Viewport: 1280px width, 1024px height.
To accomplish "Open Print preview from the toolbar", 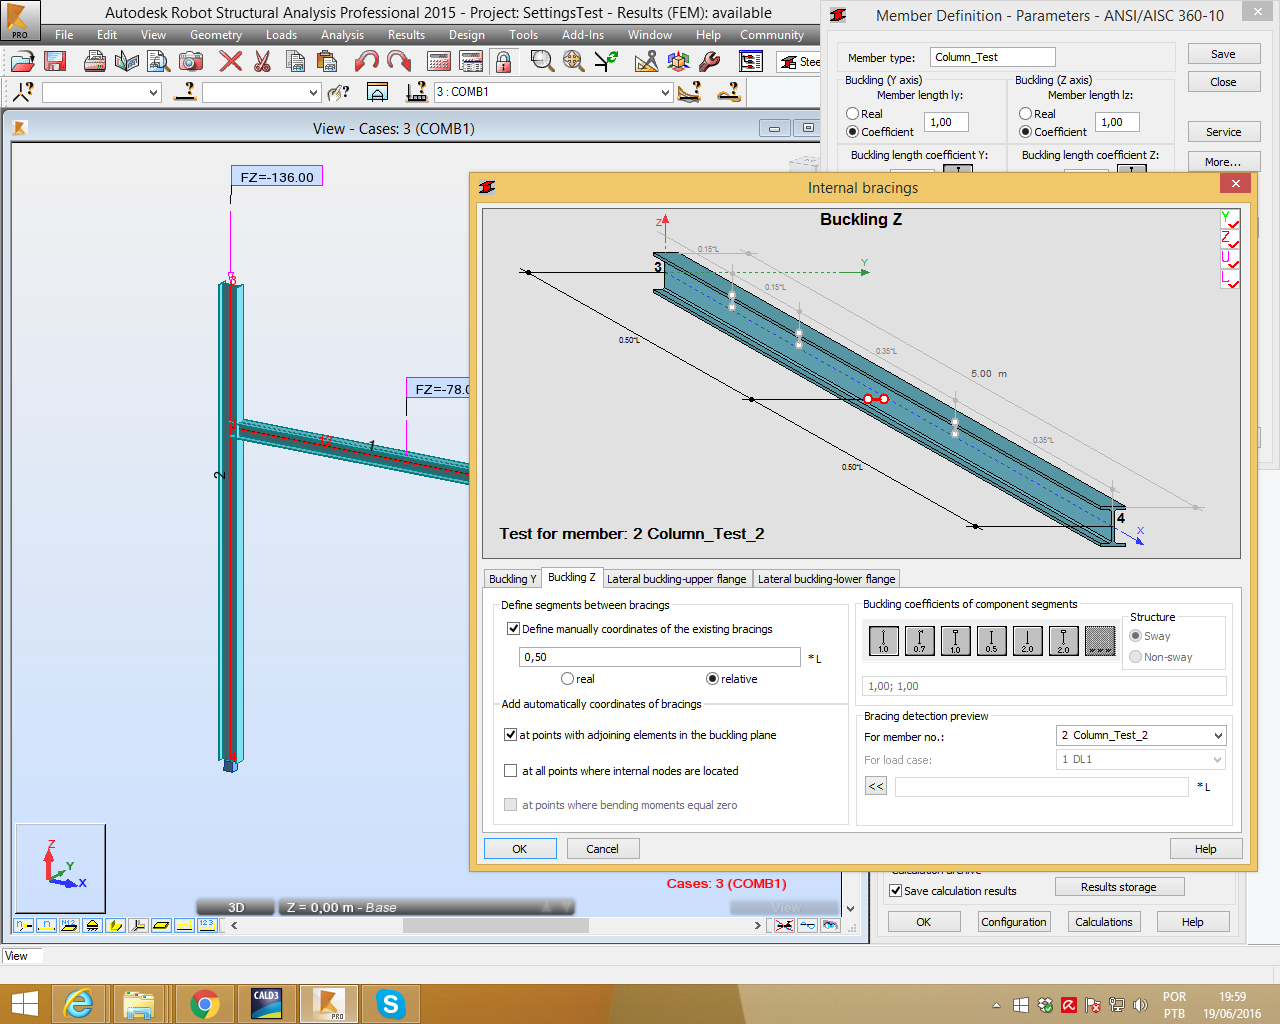I will (159, 62).
